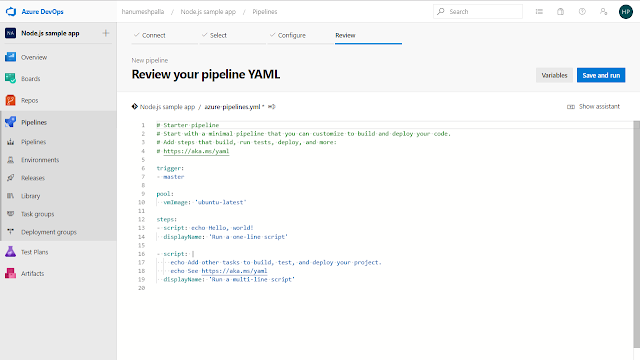Toggle Show assistant panel

593,107
